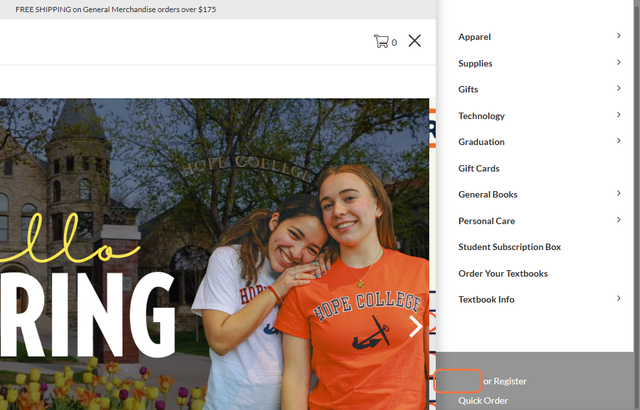Expand the Gifts submenu chevron
The image size is (640, 410).
(619, 88)
